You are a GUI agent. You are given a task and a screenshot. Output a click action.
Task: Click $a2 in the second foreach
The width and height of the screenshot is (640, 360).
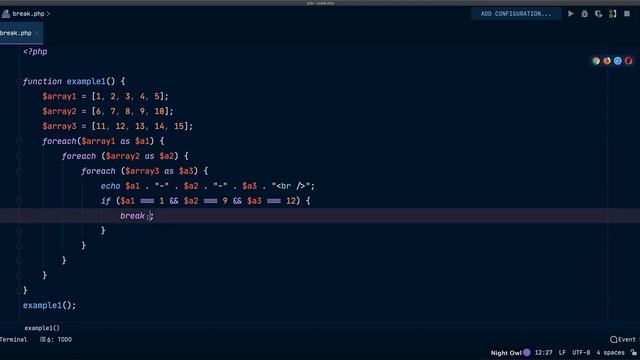coord(167,156)
